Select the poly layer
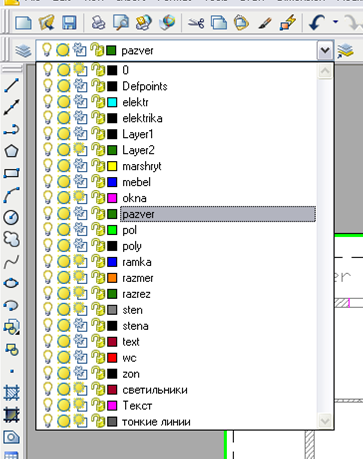Screen dimensions: 363x459 [132, 246]
